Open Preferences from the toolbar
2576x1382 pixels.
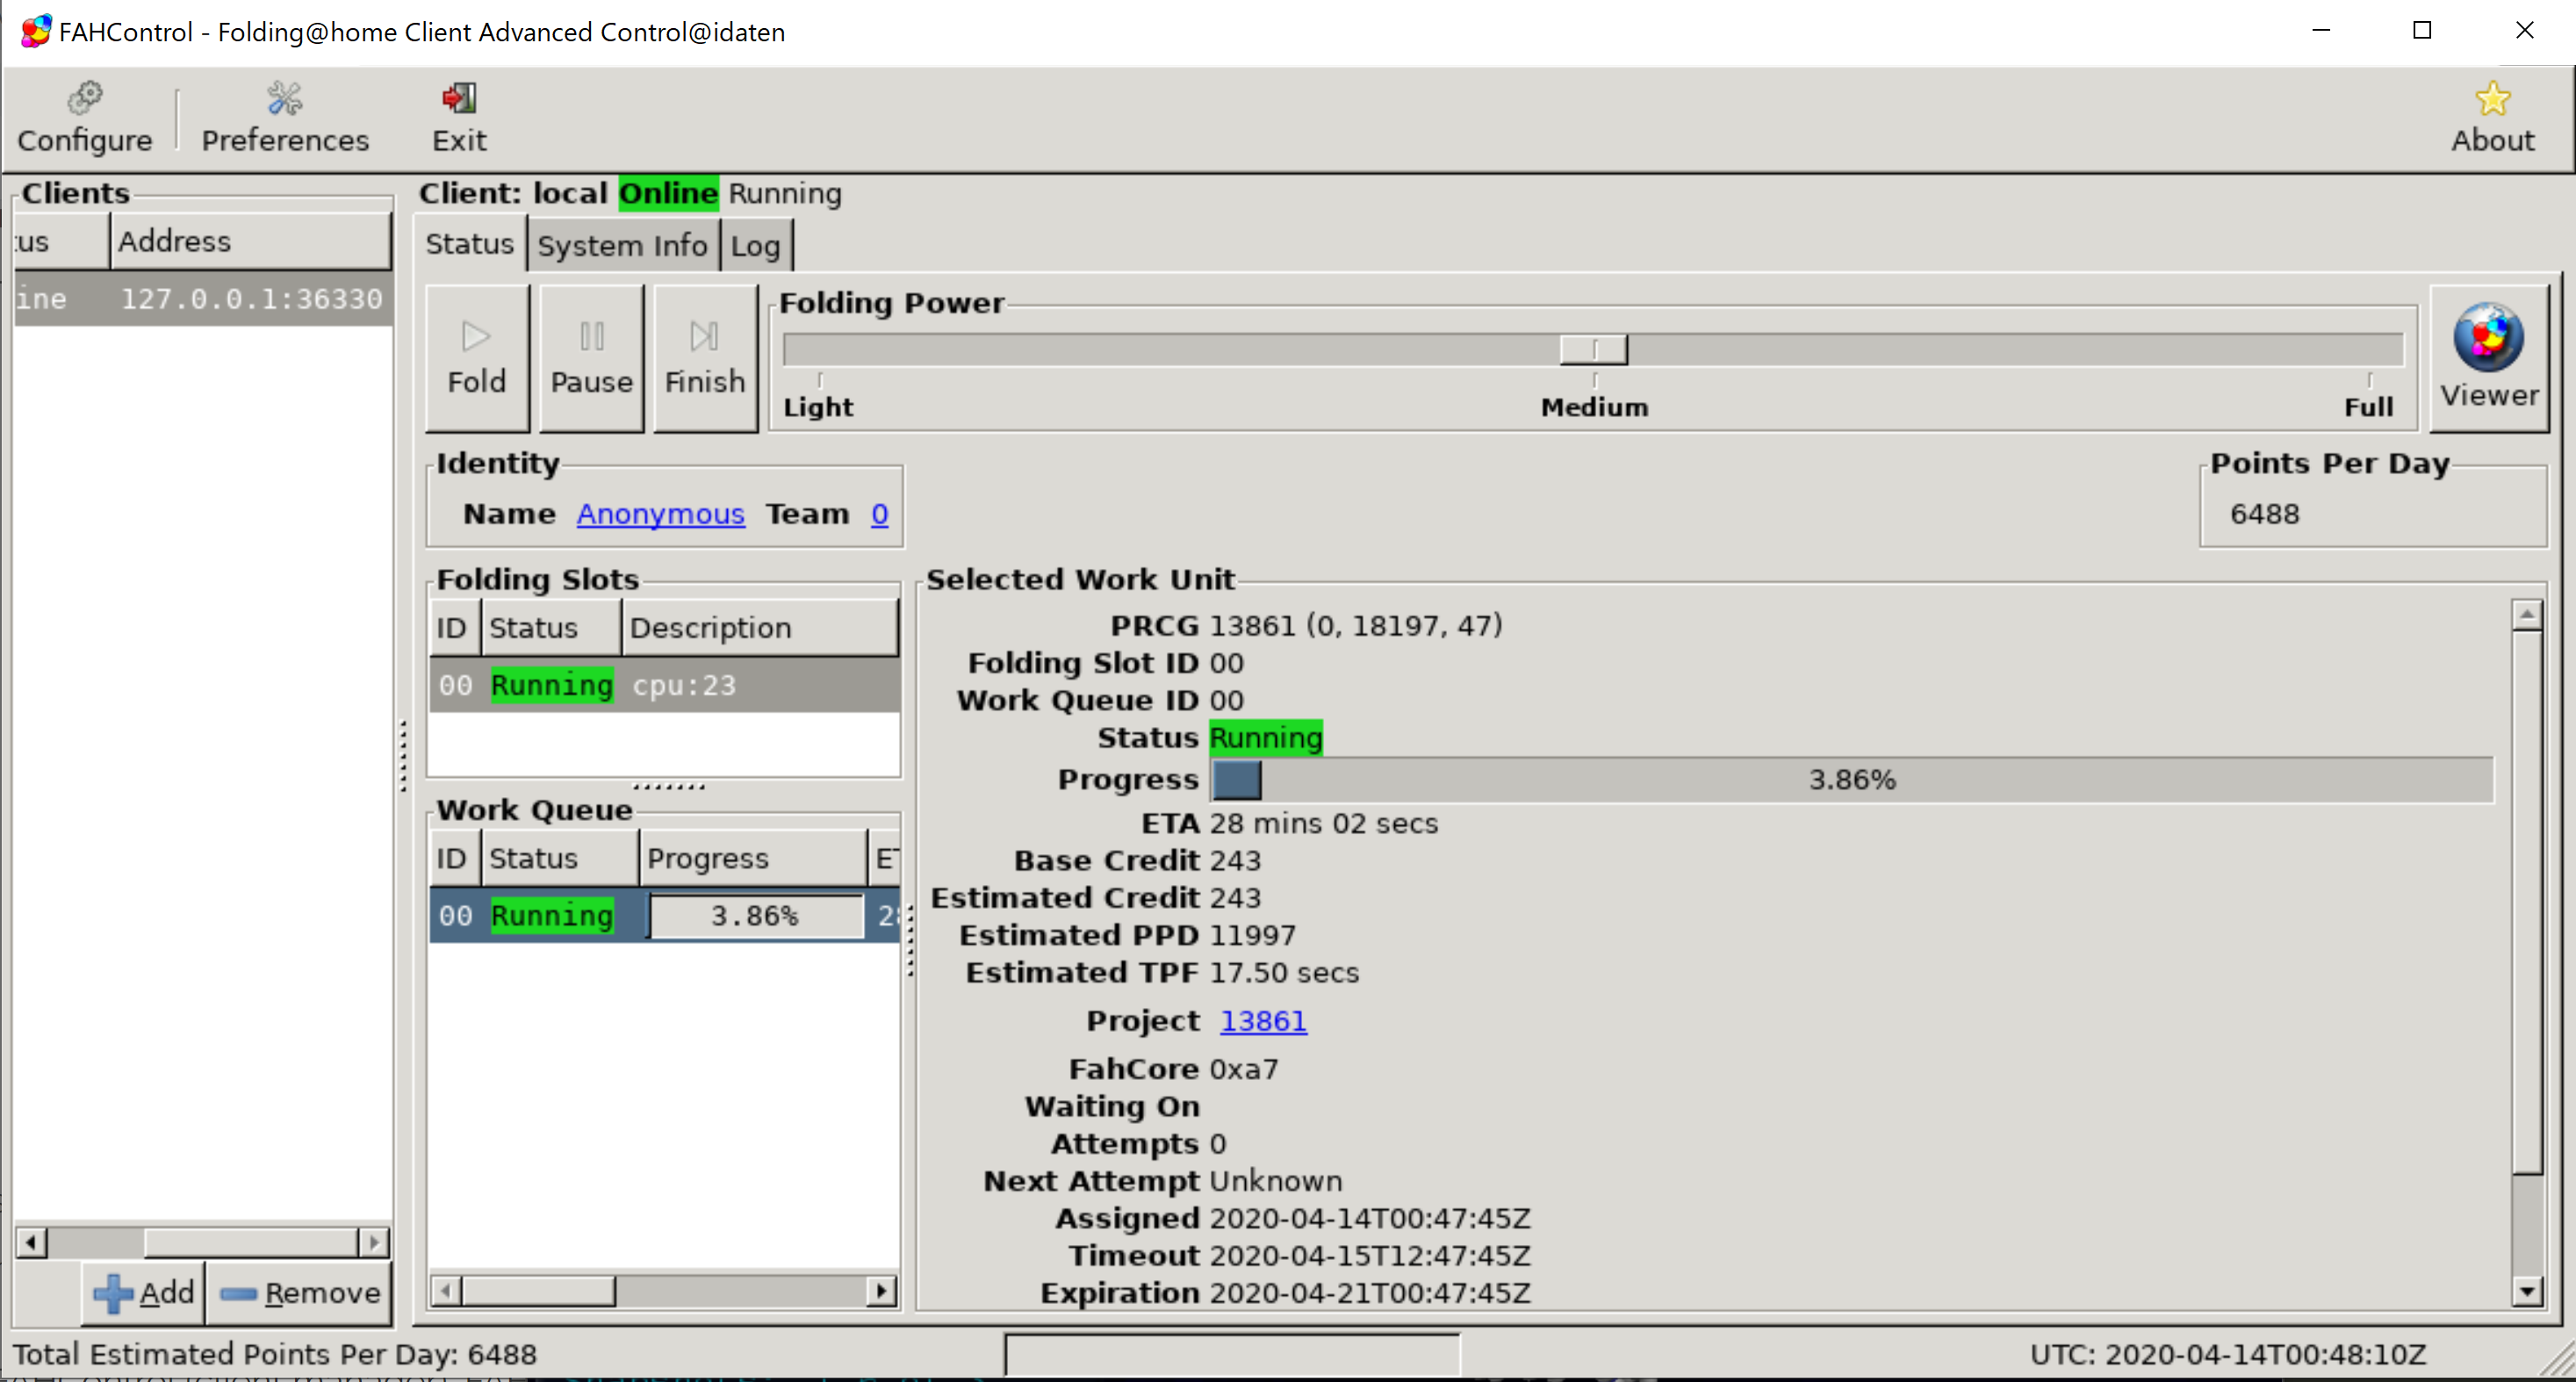(285, 118)
